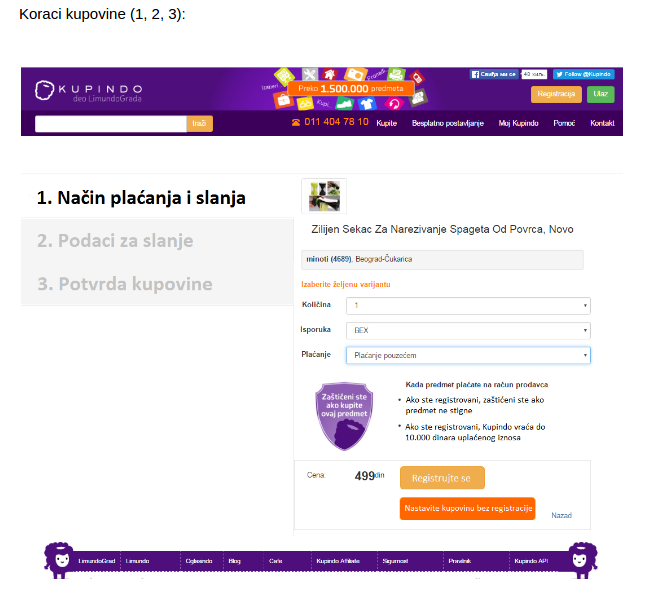Viewport: 667px width, 613px height.
Task: Click the left sheep mascot in footer
Action: [59, 560]
